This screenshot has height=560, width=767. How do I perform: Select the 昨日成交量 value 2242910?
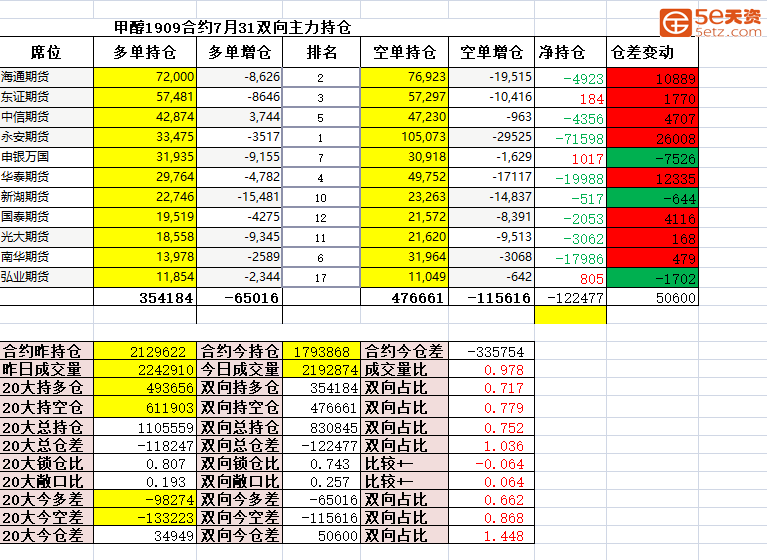(145, 369)
